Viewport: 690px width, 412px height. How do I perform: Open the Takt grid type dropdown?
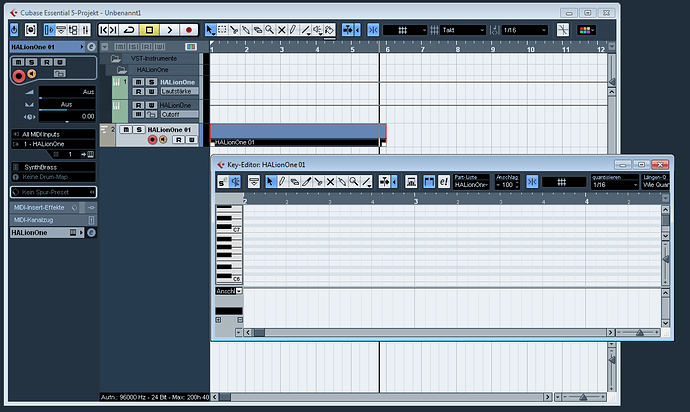pyautogui.click(x=463, y=30)
